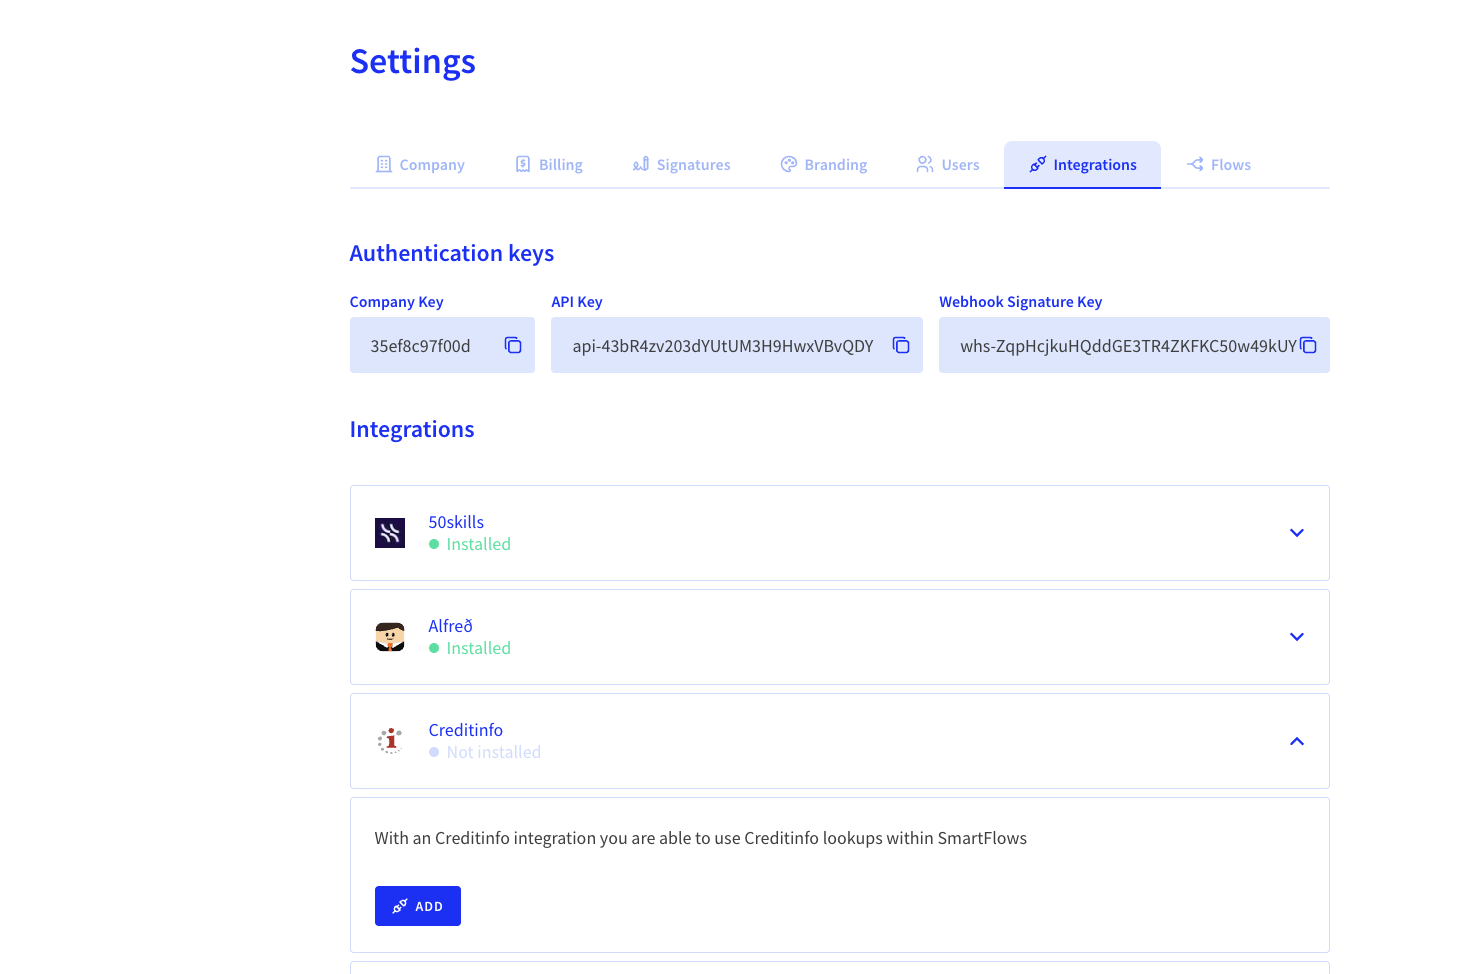This screenshot has width=1480, height=974.
Task: Click the Company Key label
Action: (x=397, y=301)
